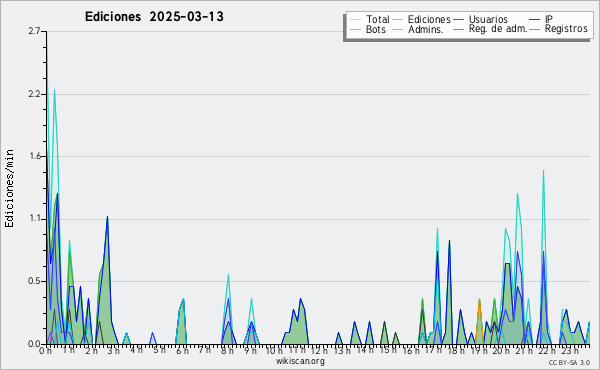Screen dimensions: 600x370
Task: Click the 23 h tick label
Action: [x=569, y=351]
